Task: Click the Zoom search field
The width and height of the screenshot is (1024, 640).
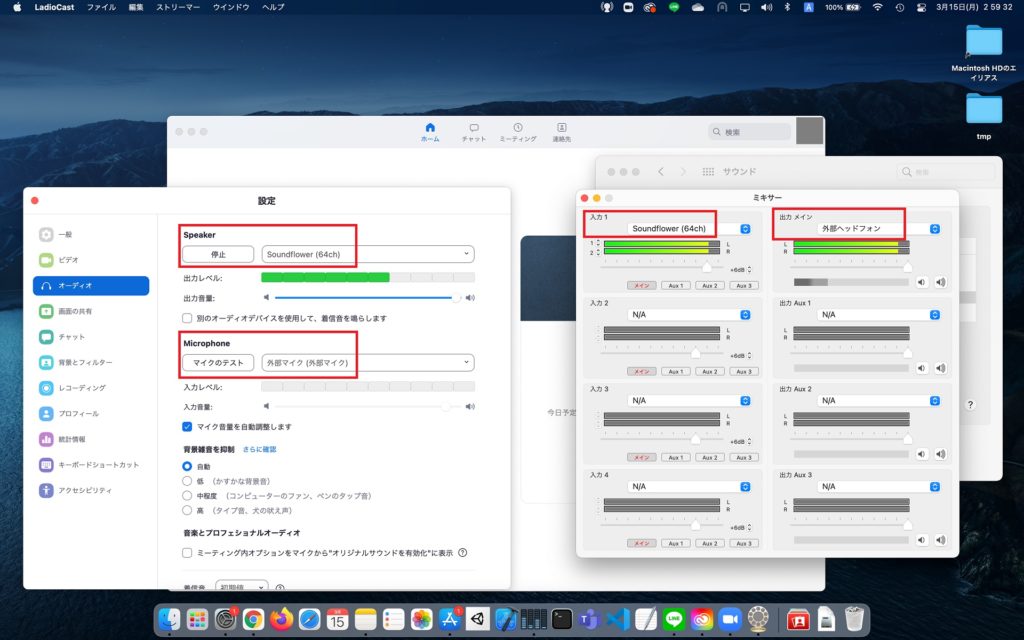Action: [750, 132]
